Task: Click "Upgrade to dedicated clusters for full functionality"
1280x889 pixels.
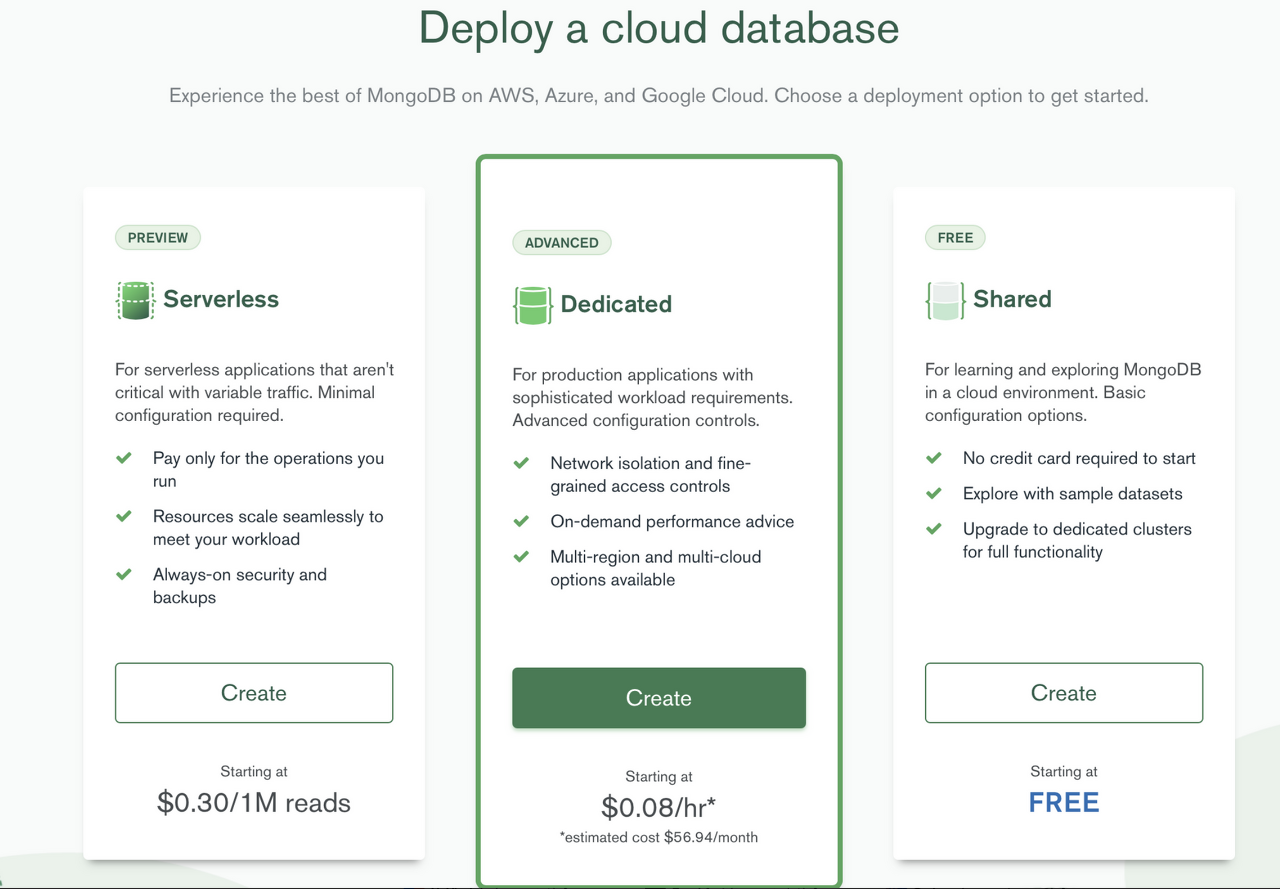Action: point(1077,540)
